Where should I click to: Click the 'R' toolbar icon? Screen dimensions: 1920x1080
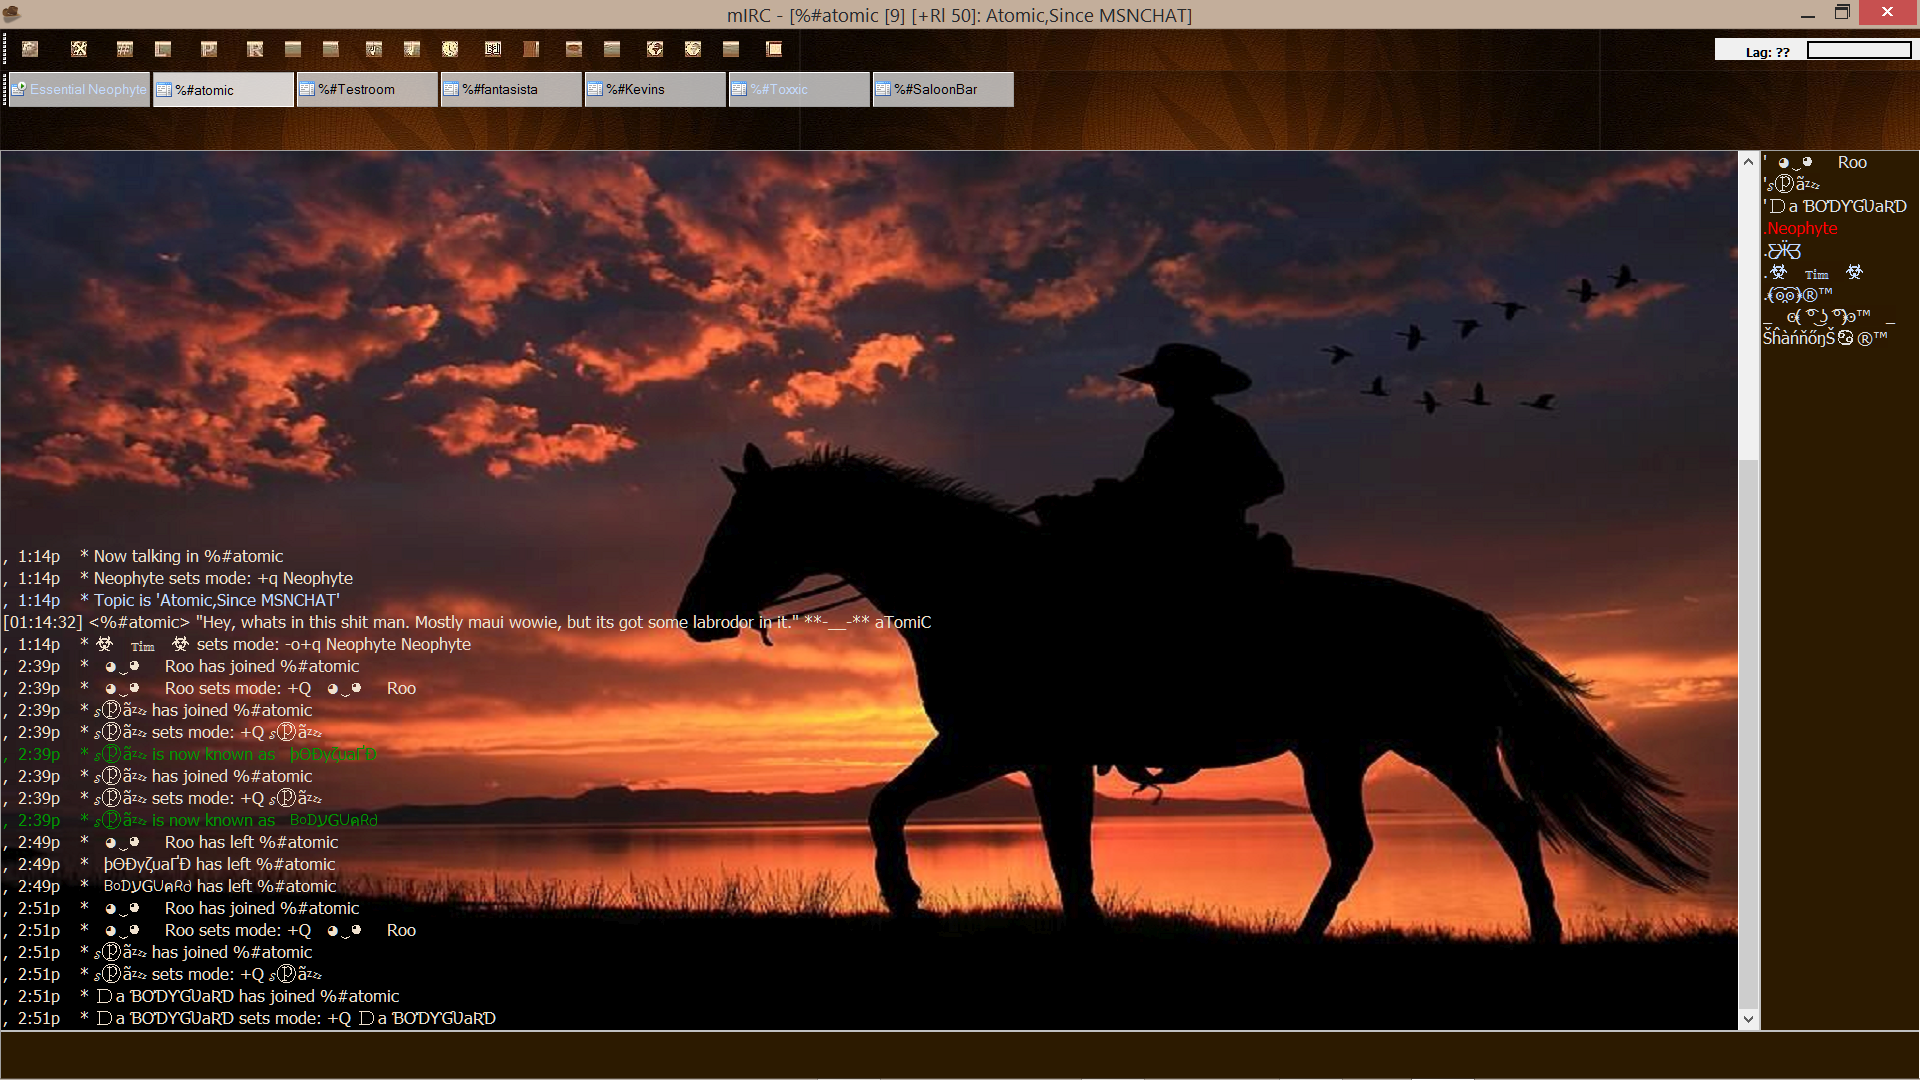(255, 49)
